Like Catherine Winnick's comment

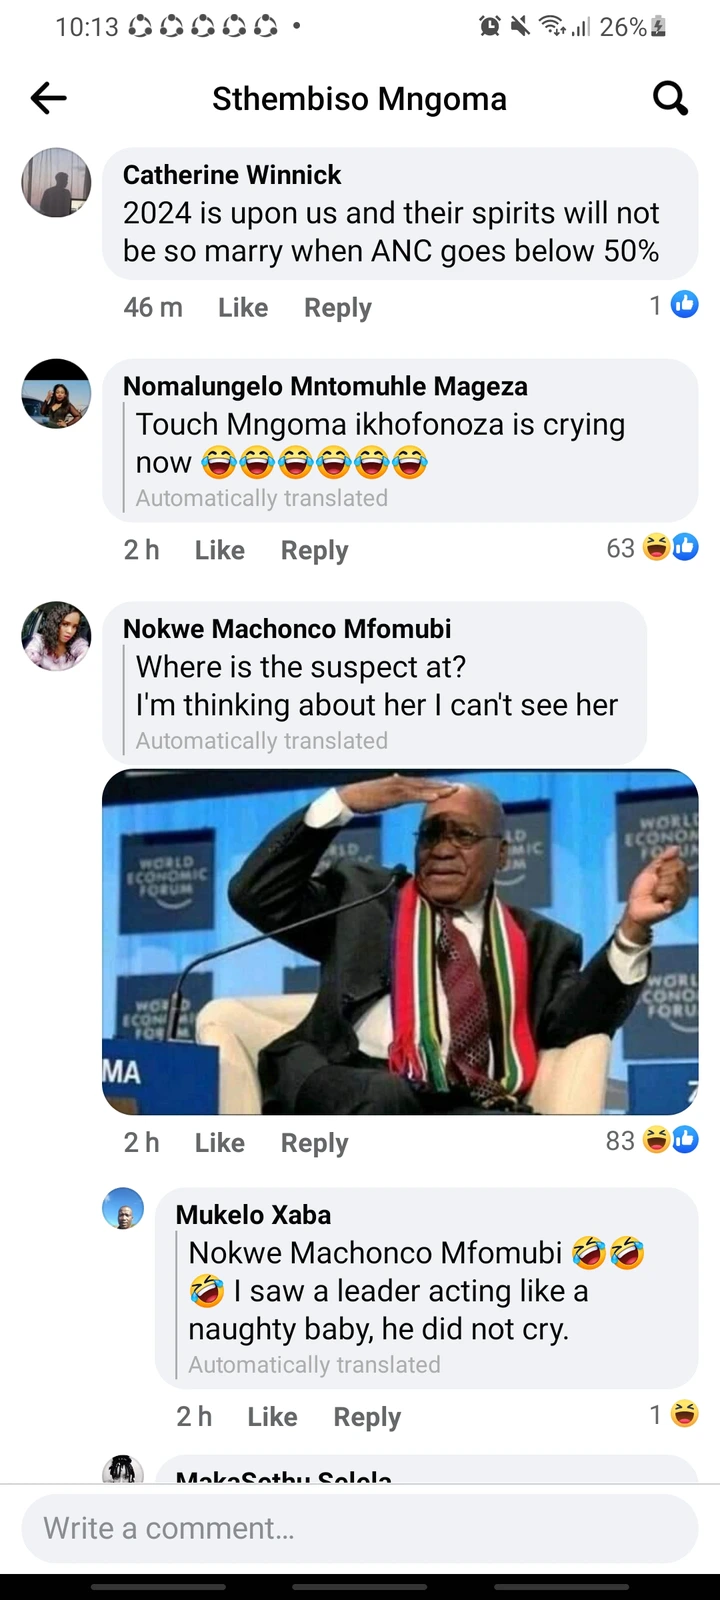coord(243,307)
